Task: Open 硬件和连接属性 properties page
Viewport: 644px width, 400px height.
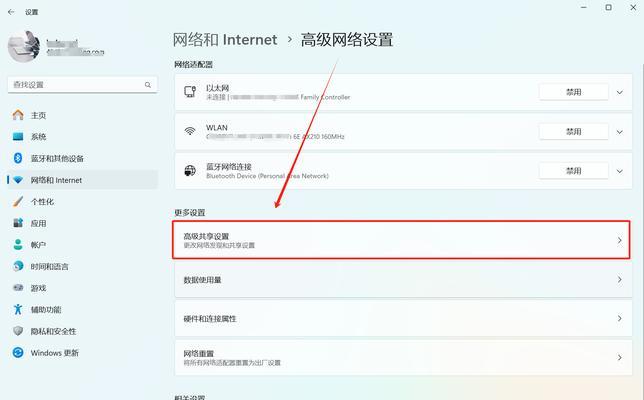Action: click(400, 319)
